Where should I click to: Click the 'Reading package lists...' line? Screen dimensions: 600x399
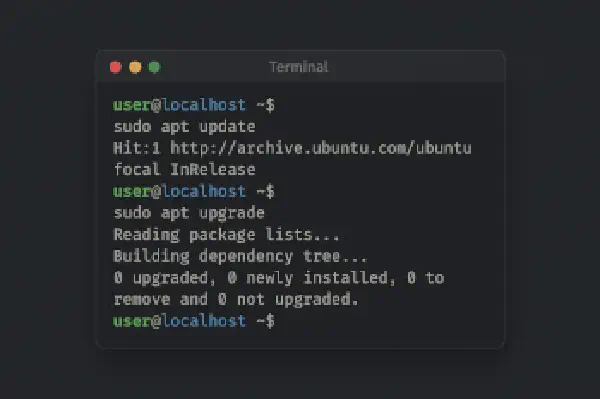[x=227, y=235]
